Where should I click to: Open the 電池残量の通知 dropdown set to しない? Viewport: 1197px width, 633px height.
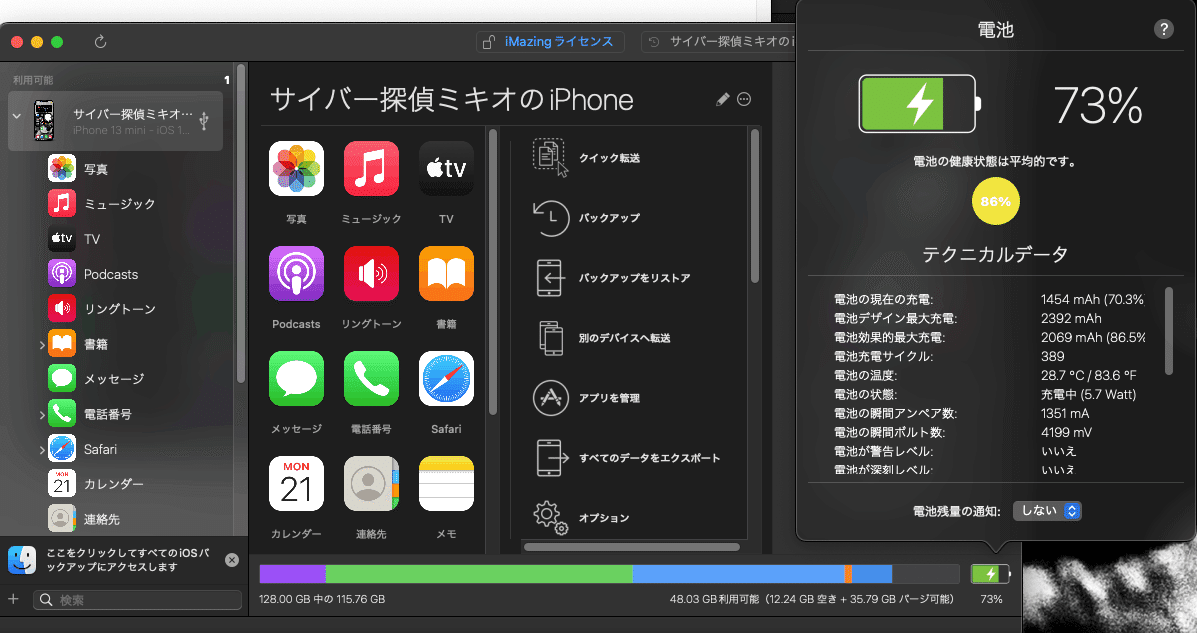(x=1047, y=511)
